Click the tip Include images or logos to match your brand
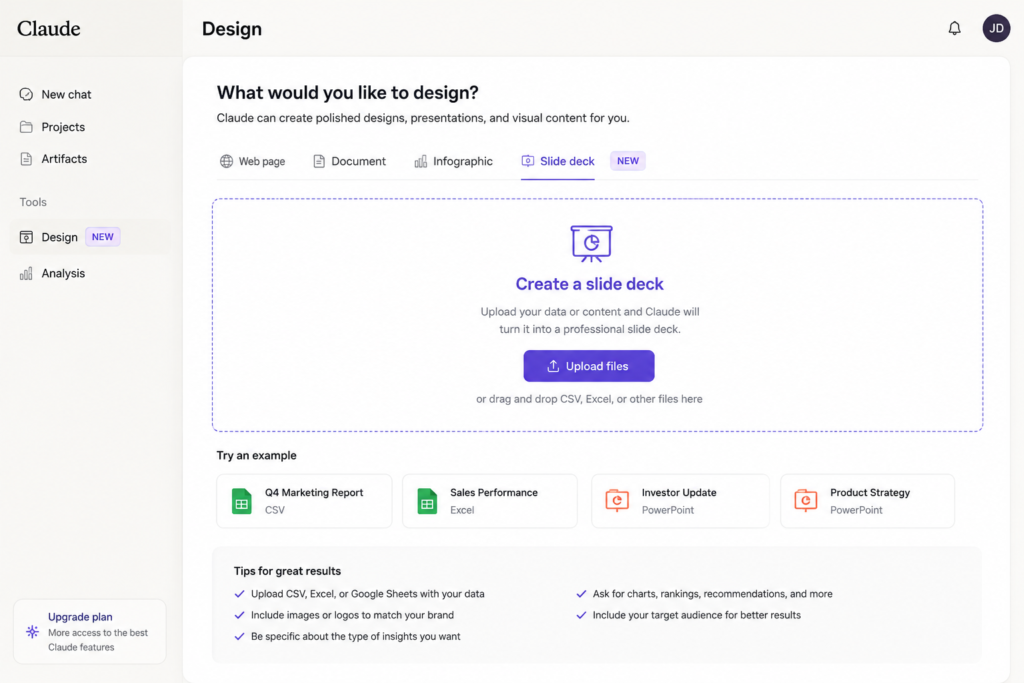The width and height of the screenshot is (1024, 683). coord(352,615)
